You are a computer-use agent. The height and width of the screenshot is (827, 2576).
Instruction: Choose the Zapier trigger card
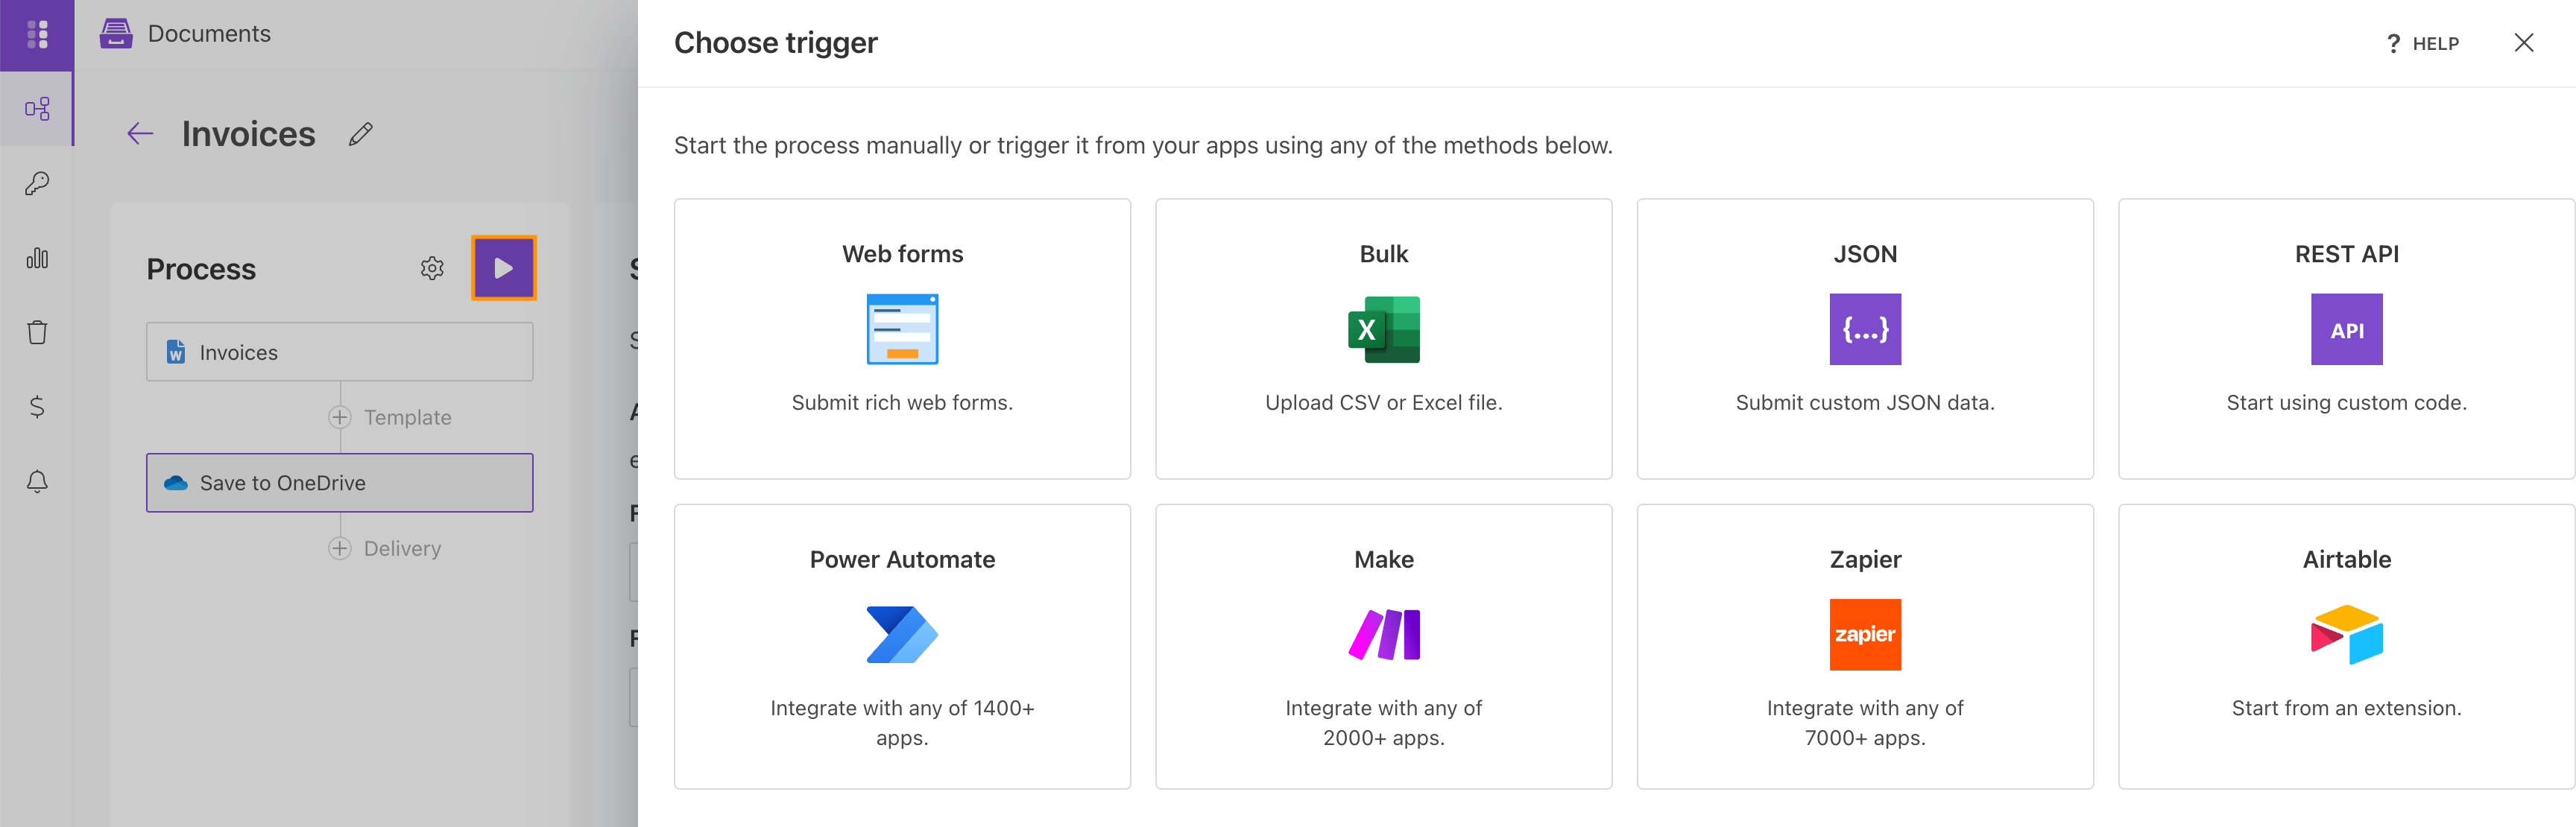pos(1865,647)
